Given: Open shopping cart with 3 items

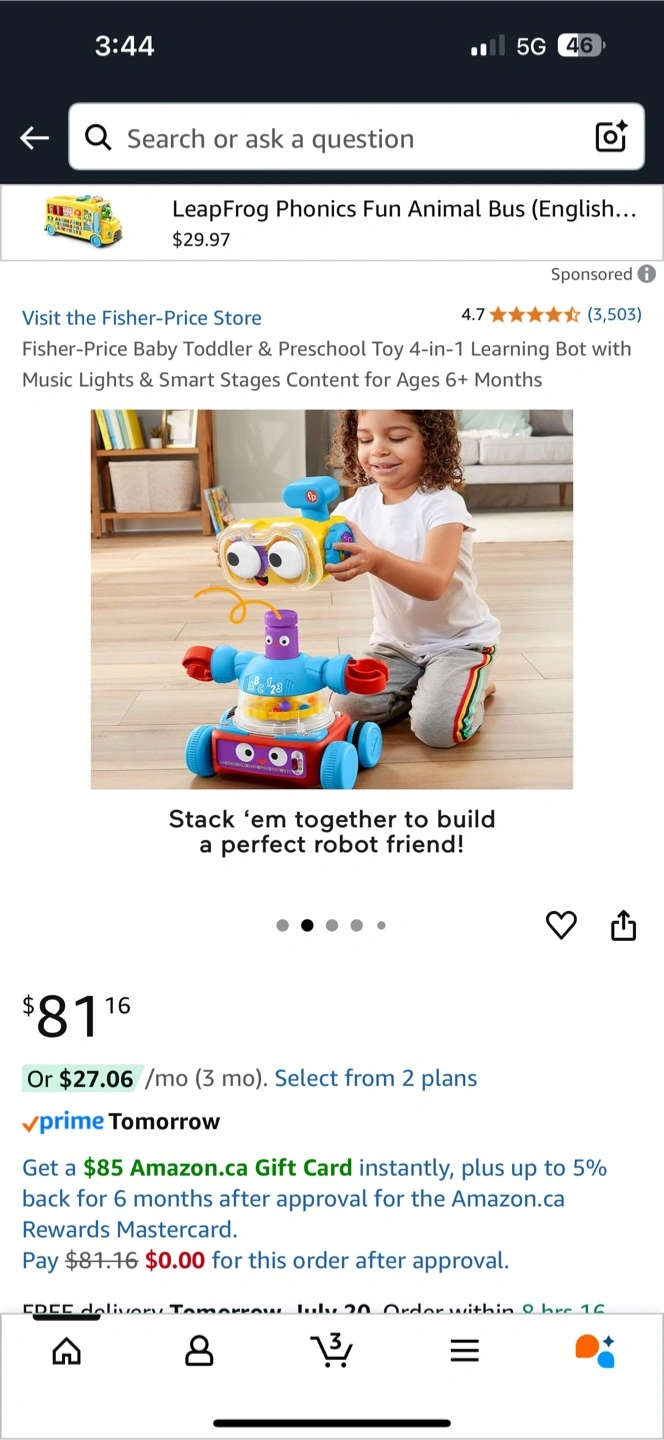Looking at the screenshot, I should [x=331, y=1350].
